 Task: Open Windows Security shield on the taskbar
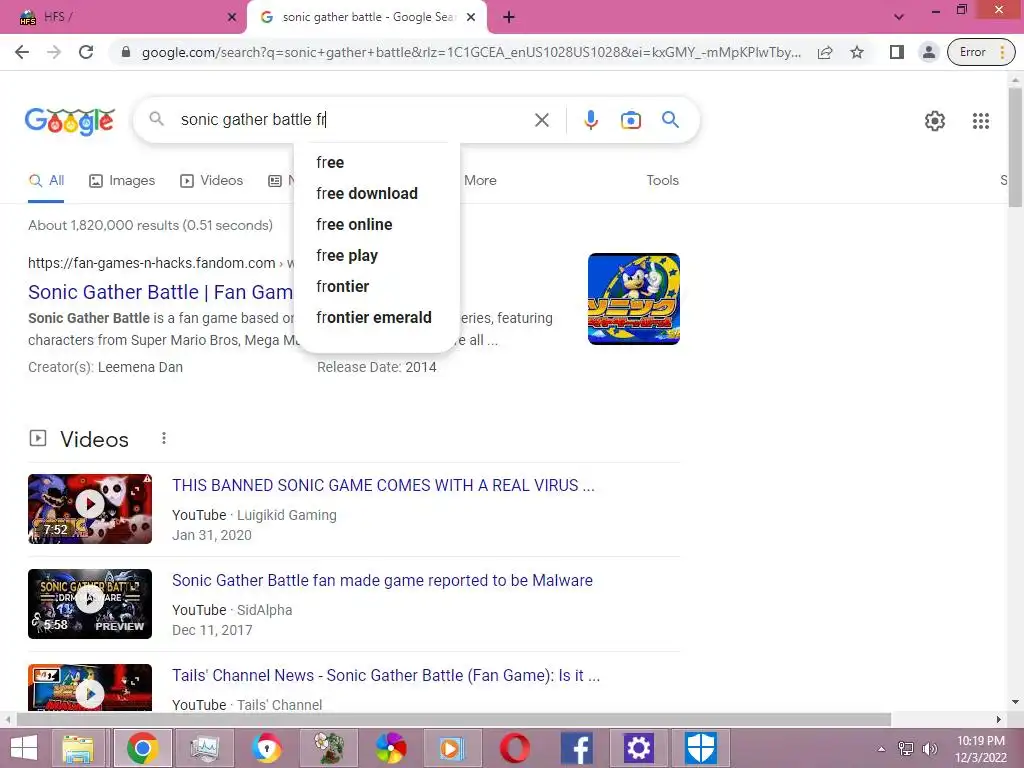[701, 748]
